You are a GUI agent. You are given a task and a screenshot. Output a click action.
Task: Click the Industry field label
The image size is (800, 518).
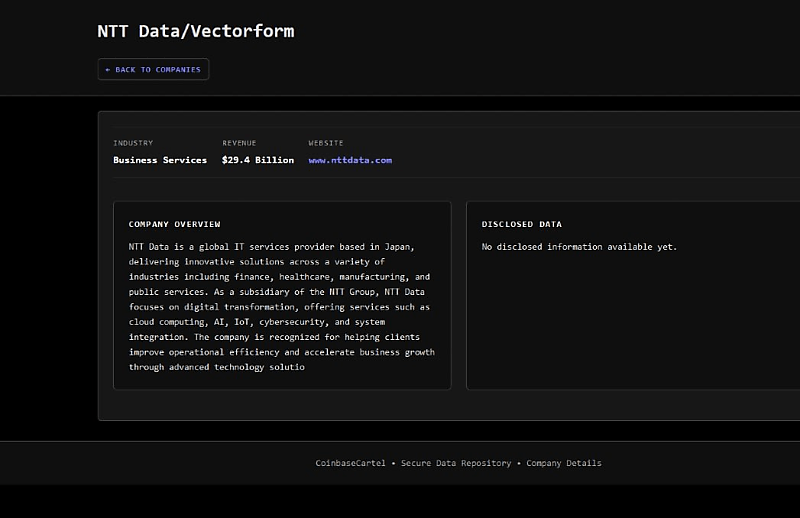133,143
